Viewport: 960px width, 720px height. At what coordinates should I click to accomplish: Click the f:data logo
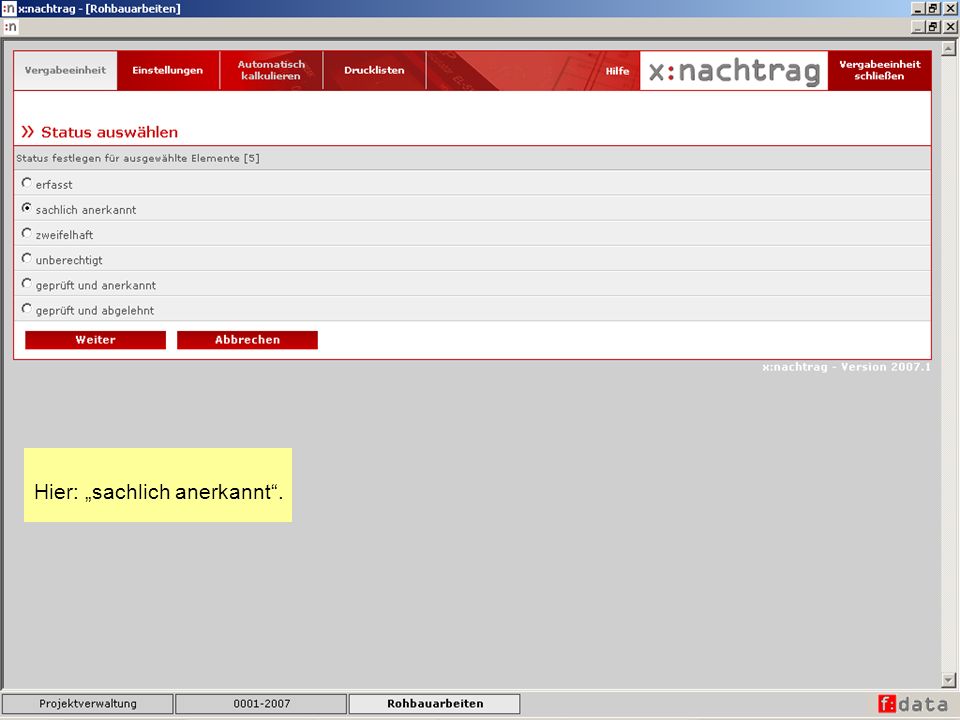pos(913,704)
